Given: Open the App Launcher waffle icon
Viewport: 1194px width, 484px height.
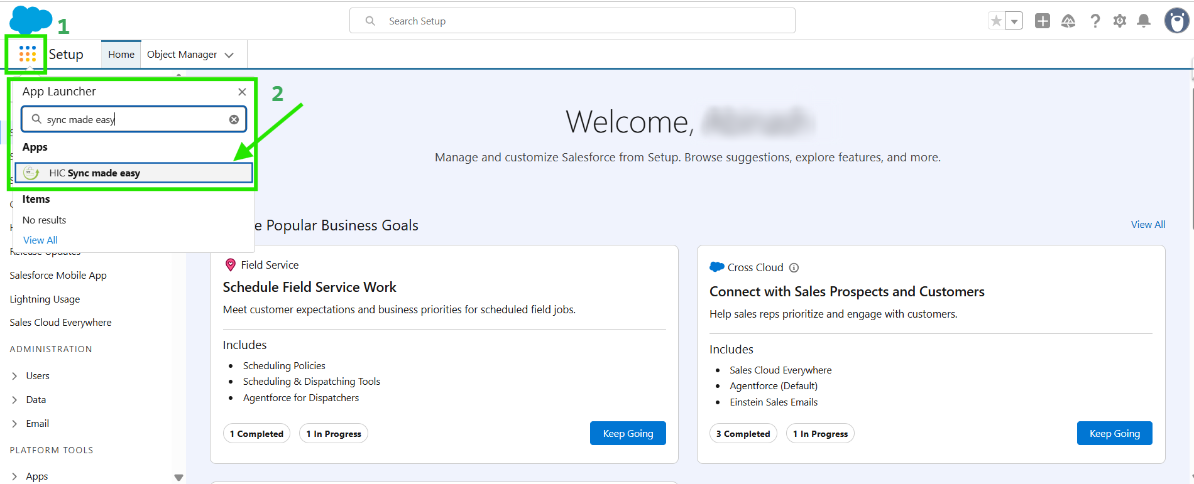Looking at the screenshot, I should (27, 54).
